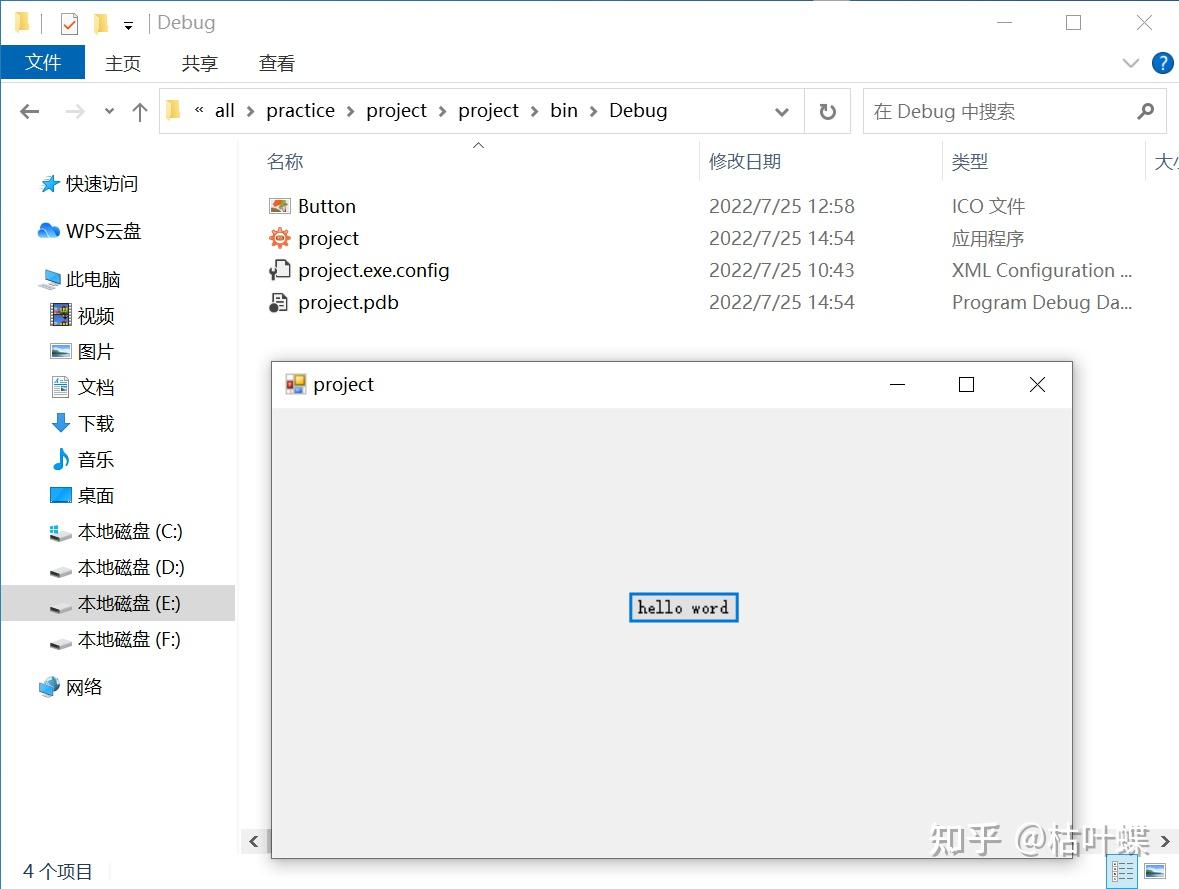Refresh the Debug folder view
Image resolution: width=1179 pixels, height=889 pixels.
pyautogui.click(x=828, y=111)
